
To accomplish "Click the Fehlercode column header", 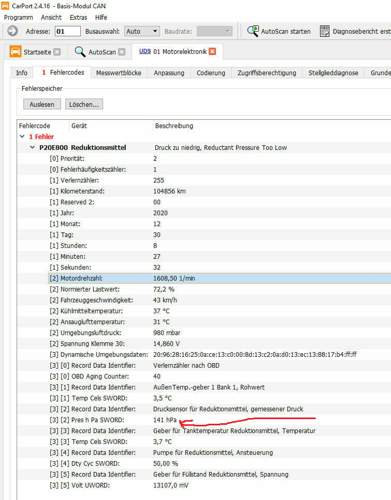I will pos(34,126).
